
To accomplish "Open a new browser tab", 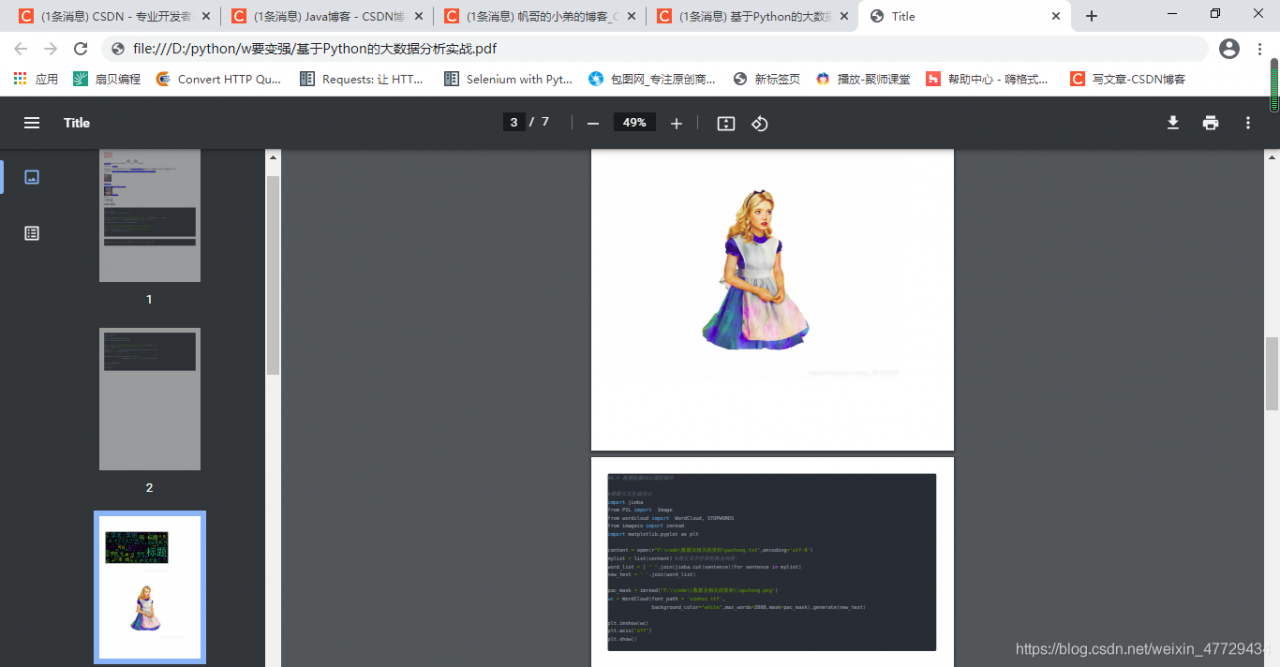I will point(1091,16).
